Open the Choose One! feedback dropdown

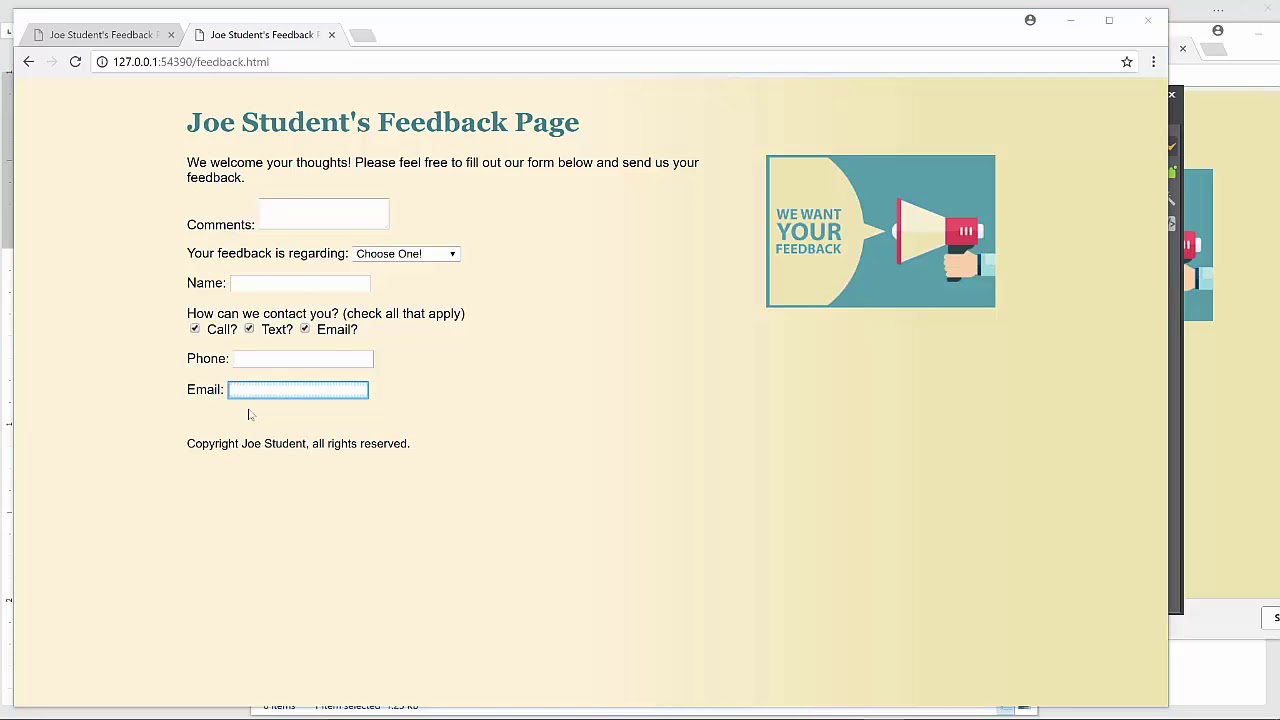(x=406, y=254)
